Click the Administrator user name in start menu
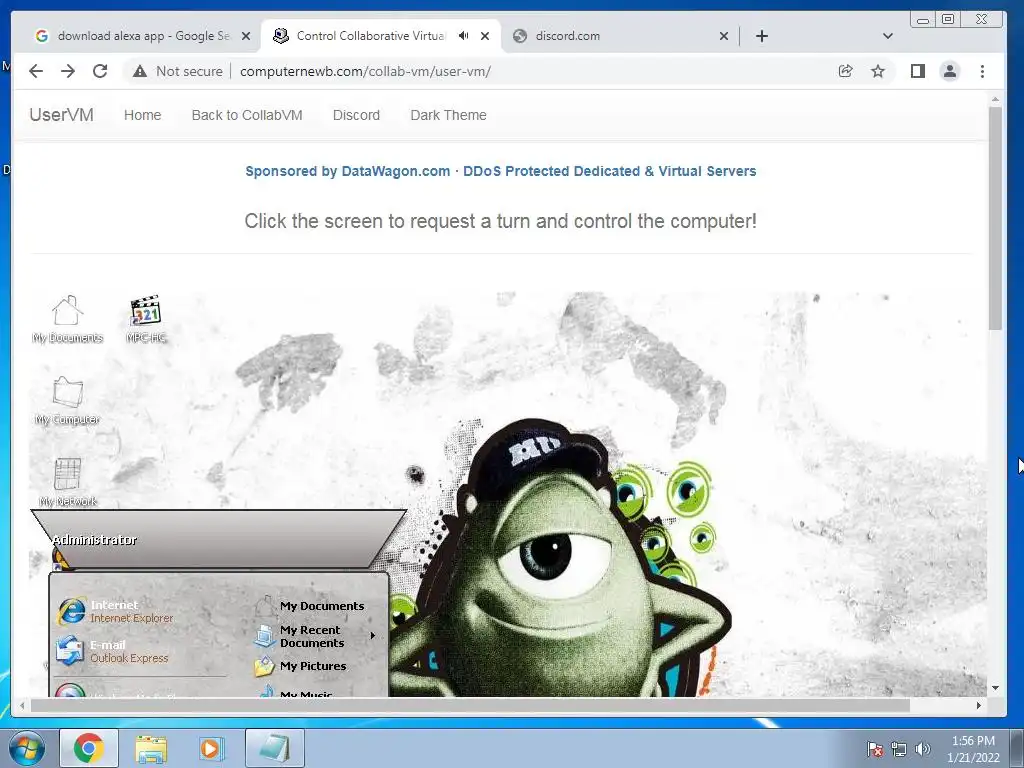The height and width of the screenshot is (768, 1024). click(x=95, y=539)
